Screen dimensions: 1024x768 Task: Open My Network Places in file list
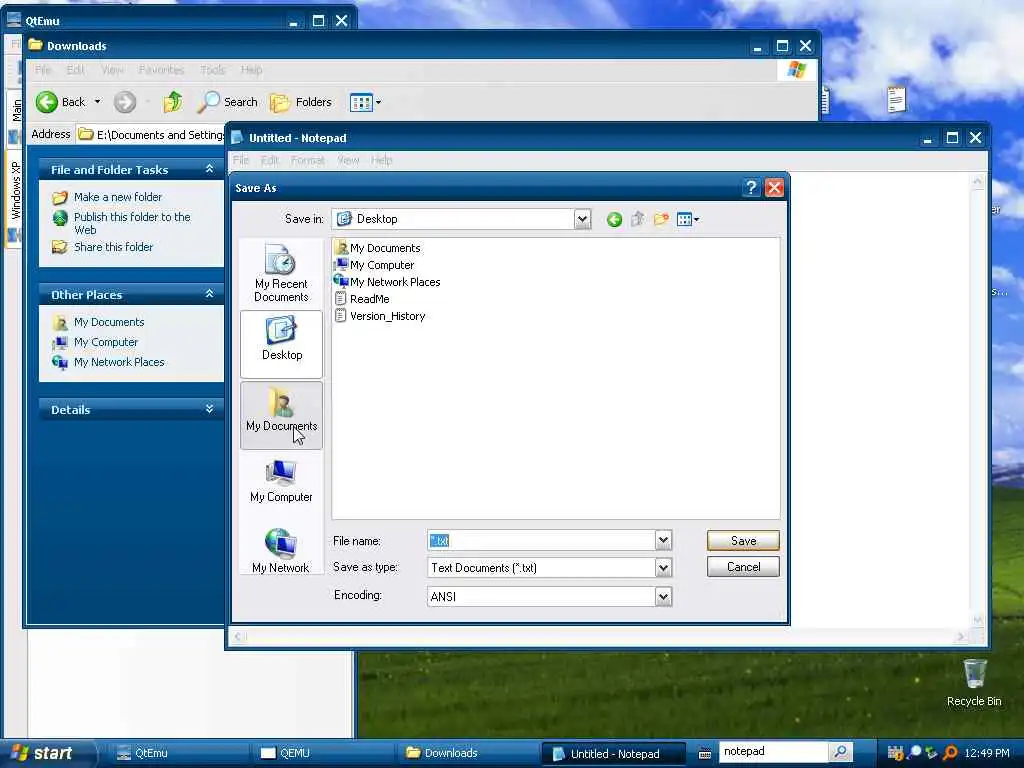click(387, 282)
